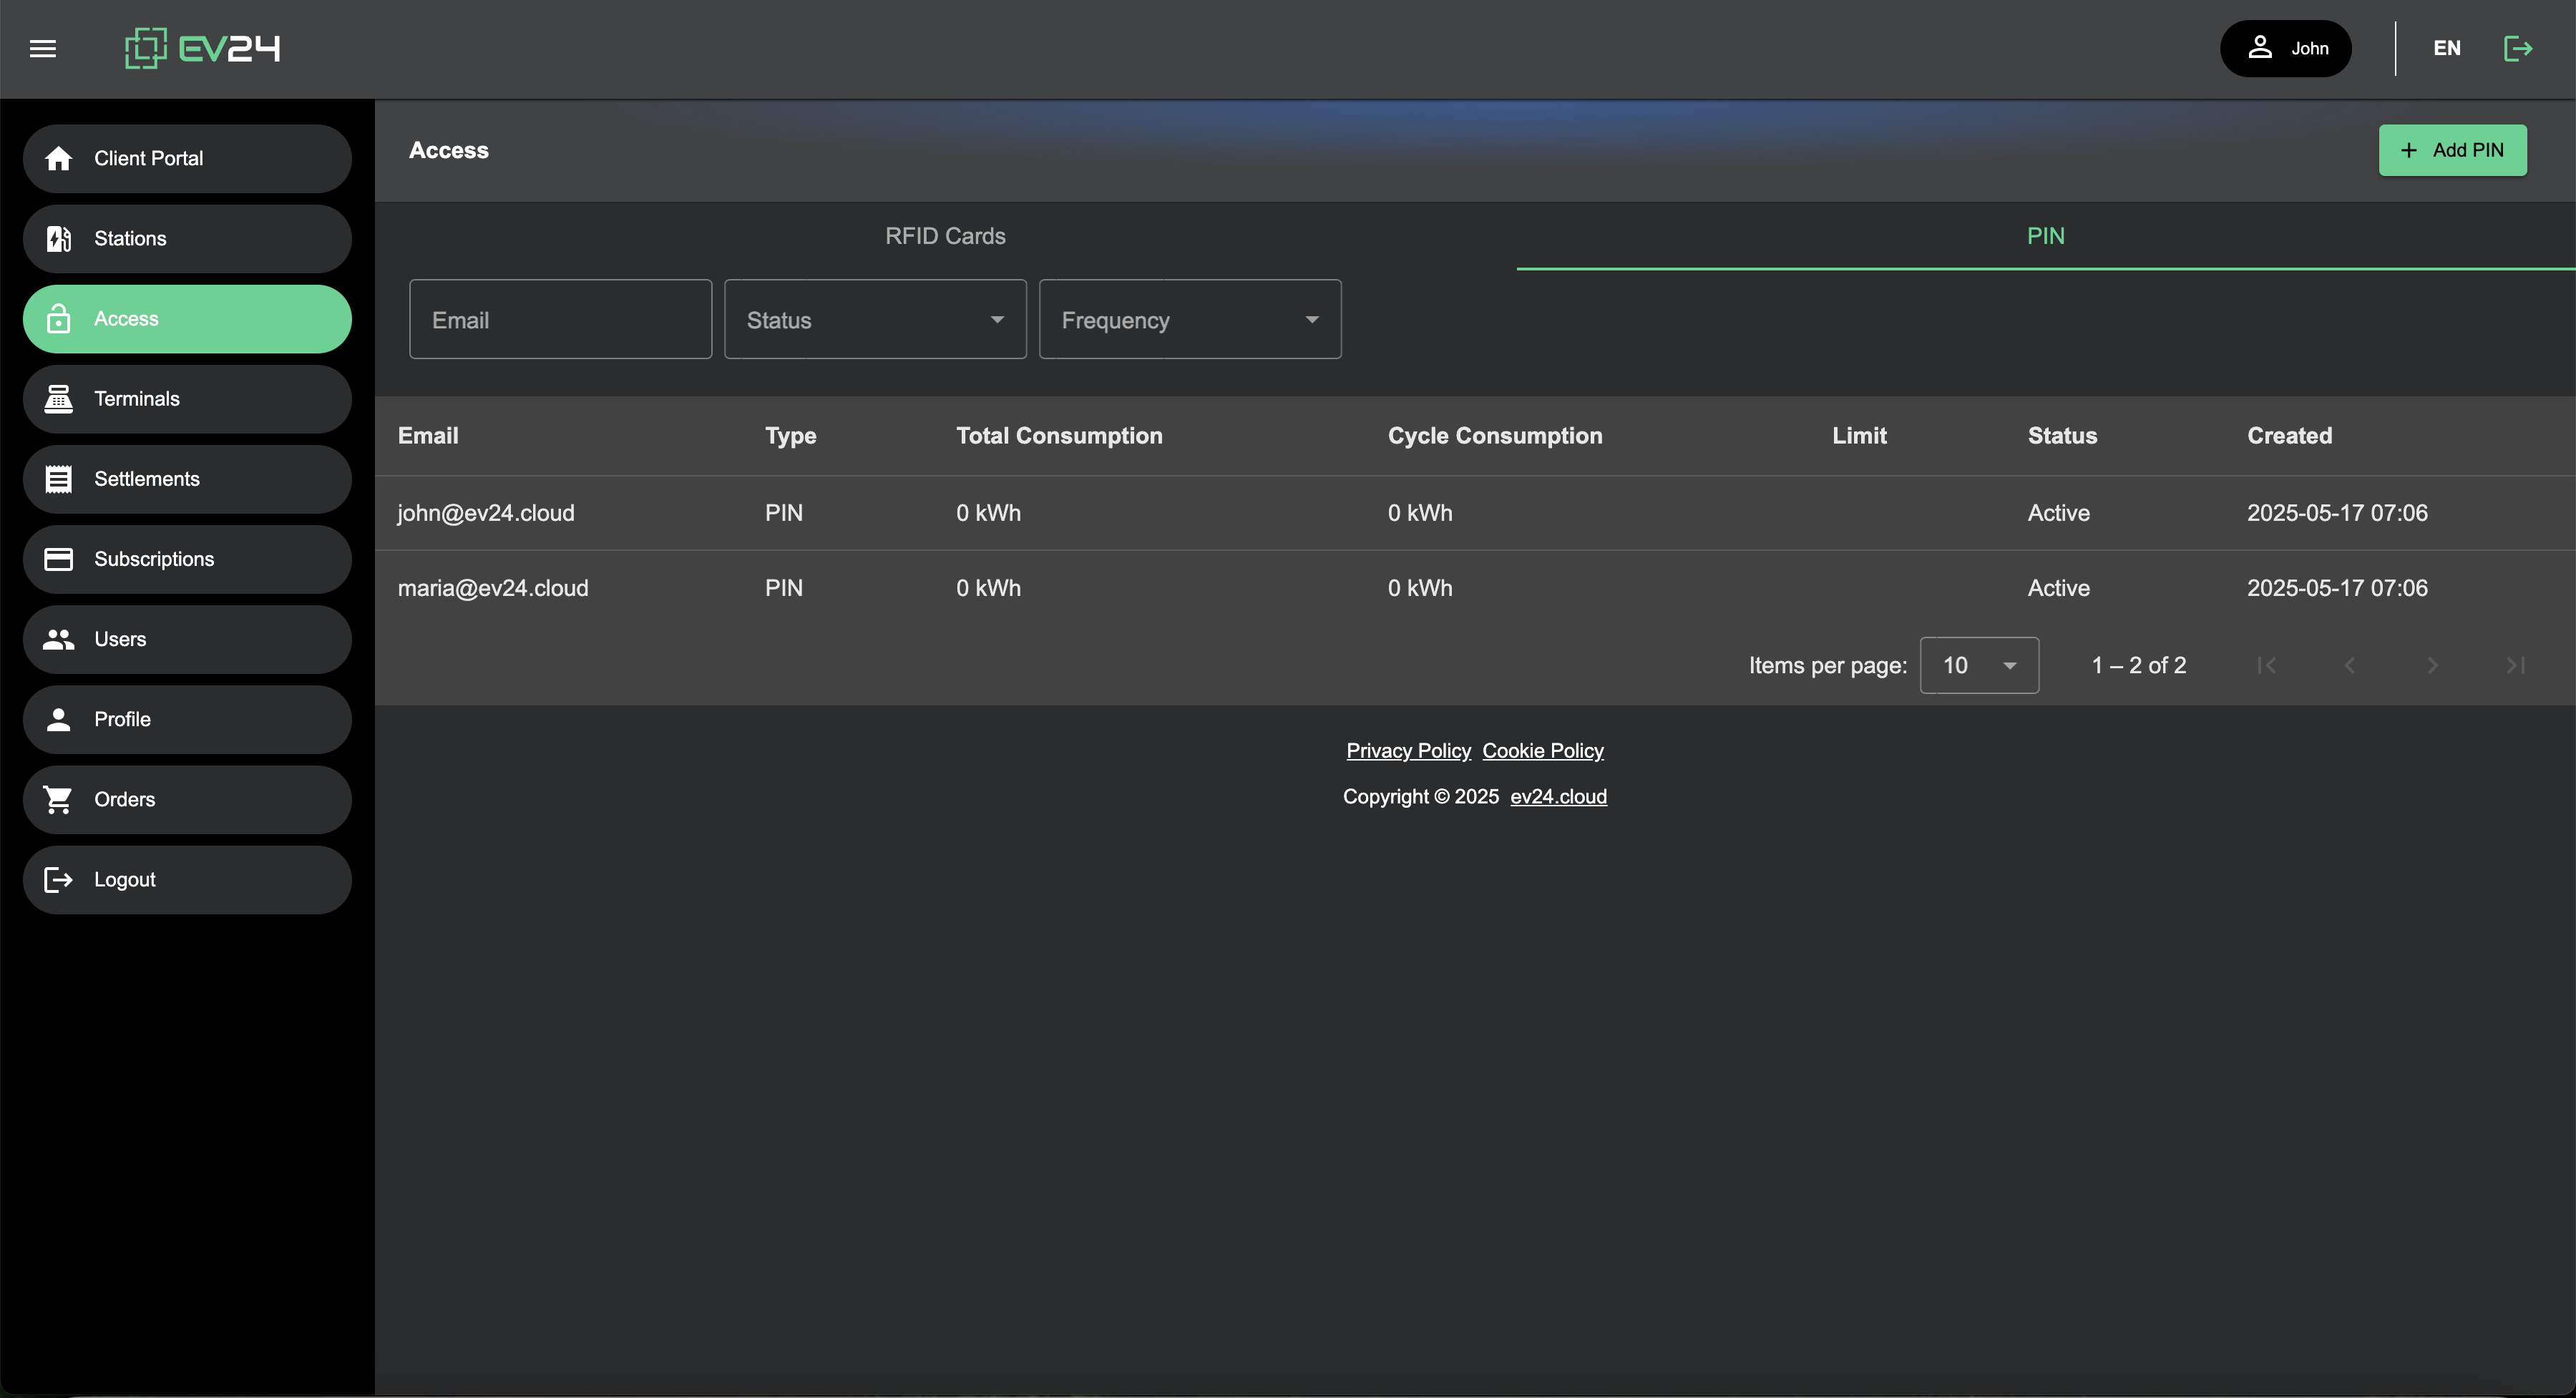Open Stations via its charger icon
Viewport: 2576px width, 1398px height.
[59, 238]
